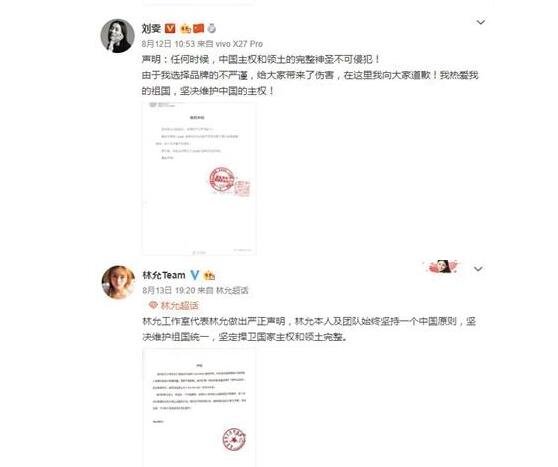Expand the options chevron on 刘雯's post
Viewport: 558px width, 467px height.
coord(481,22)
